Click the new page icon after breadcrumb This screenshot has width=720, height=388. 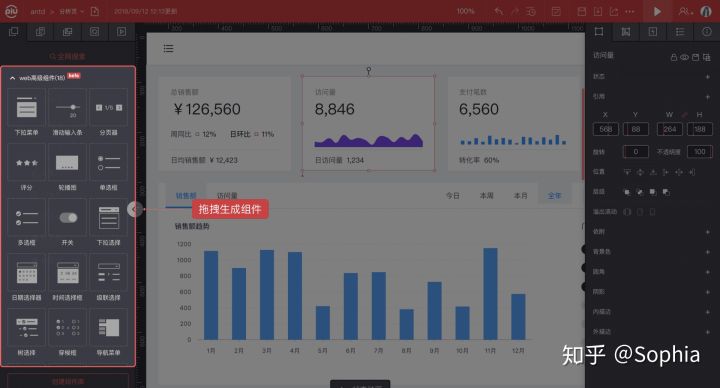(x=95, y=11)
